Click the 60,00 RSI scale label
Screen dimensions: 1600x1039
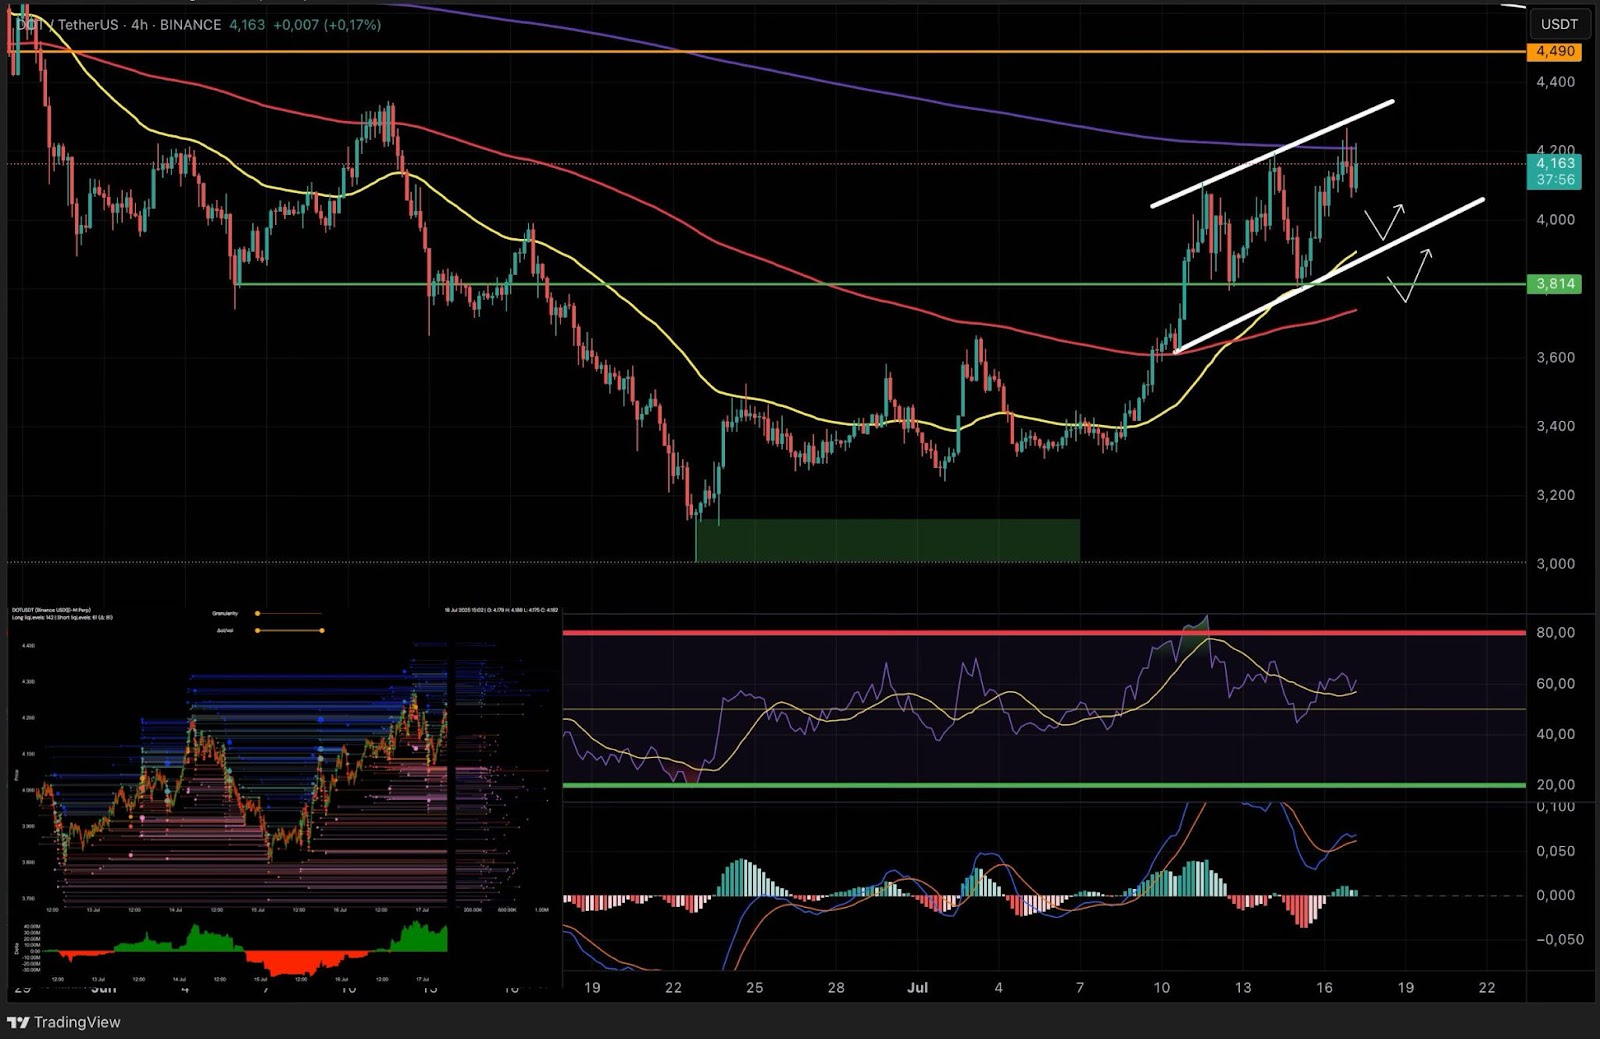click(1555, 683)
